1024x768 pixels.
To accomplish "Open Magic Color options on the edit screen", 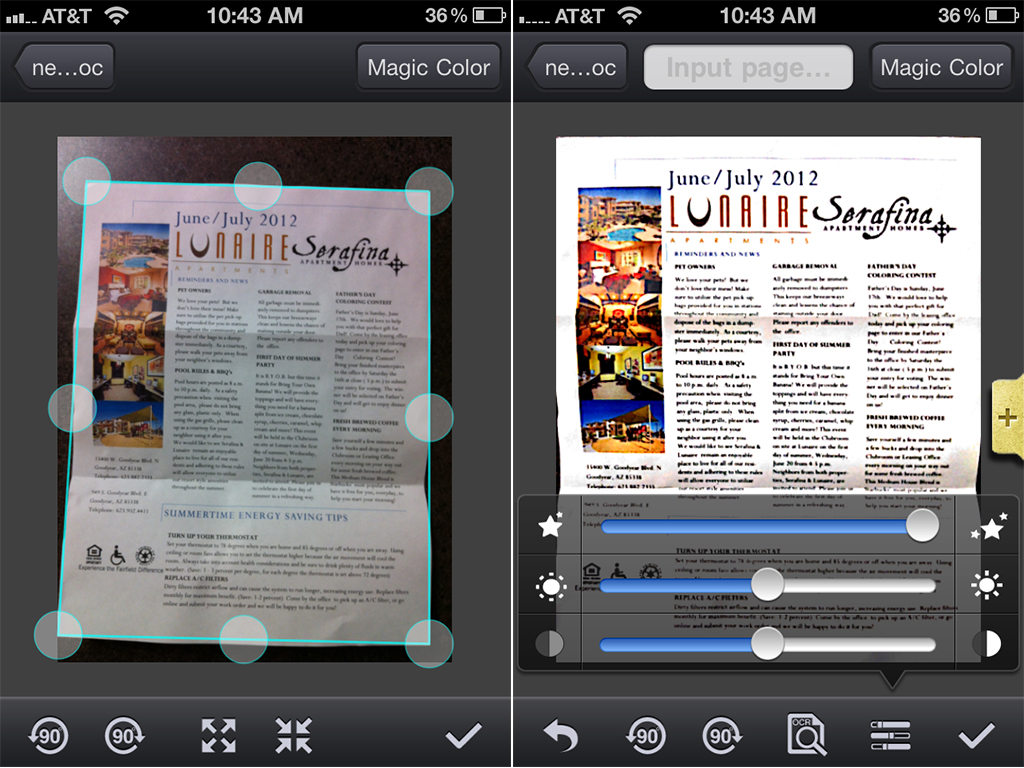I will click(941, 68).
